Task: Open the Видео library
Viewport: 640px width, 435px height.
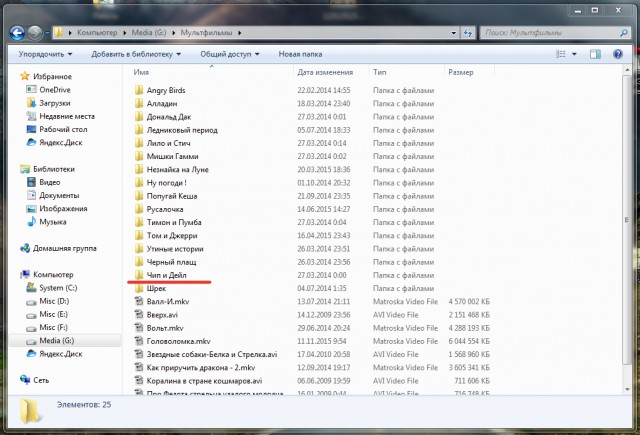Action: (x=50, y=182)
